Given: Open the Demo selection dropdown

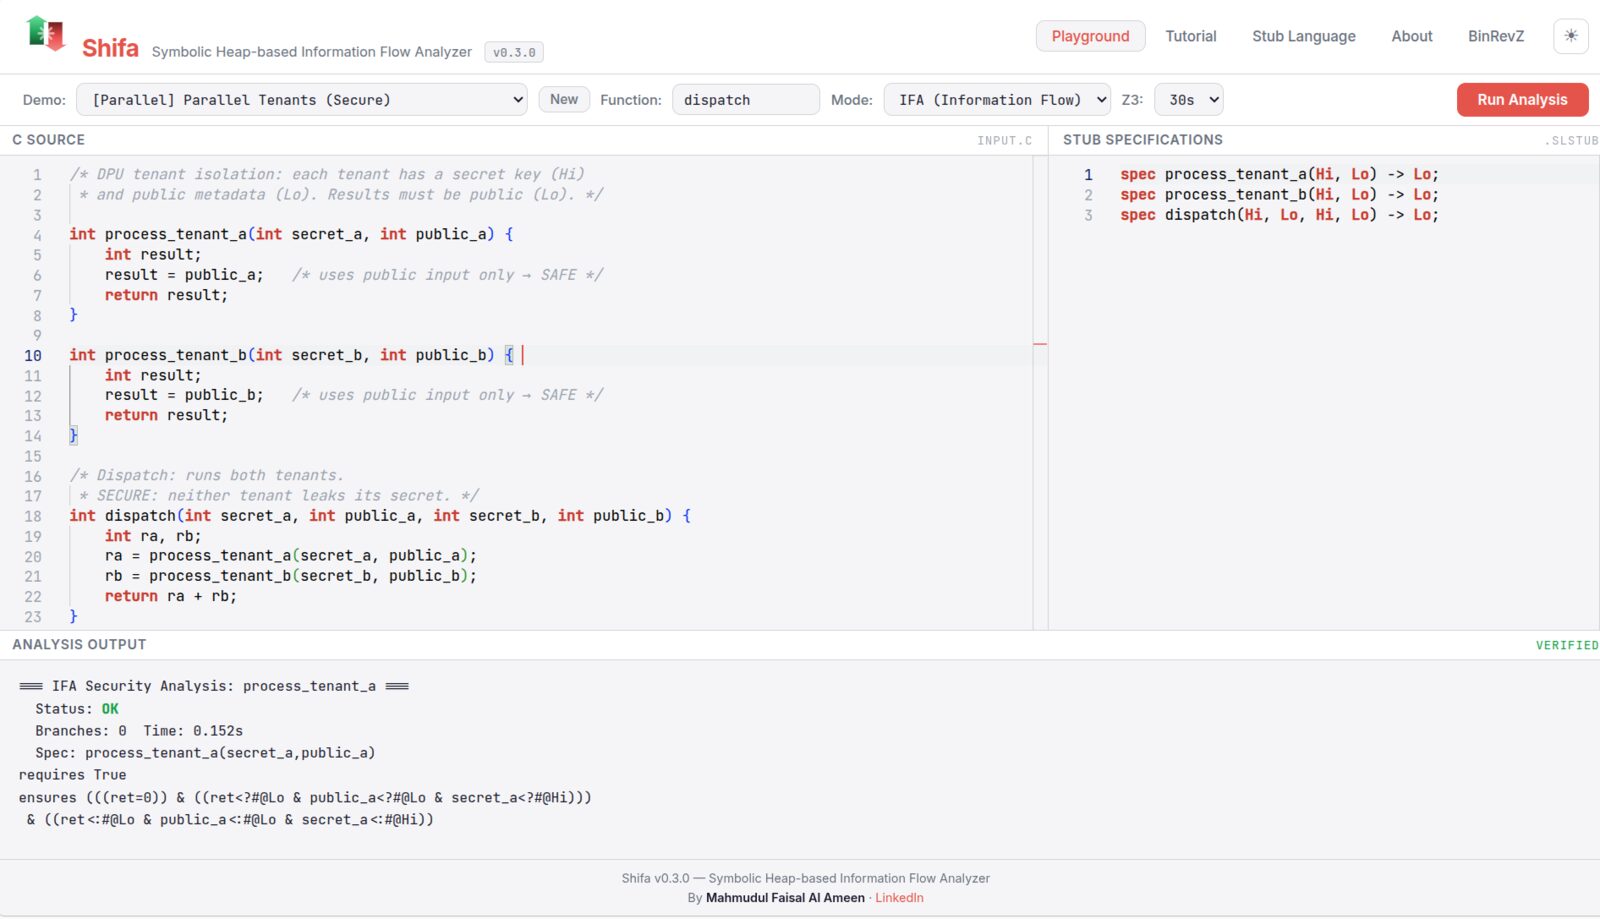Looking at the screenshot, I should click(x=302, y=100).
